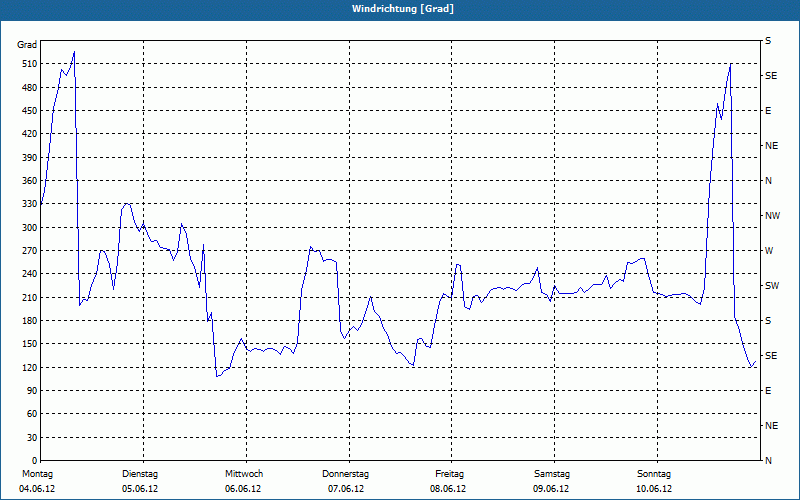Select the date "09.06.12"
Viewport: 800px width, 500px height.
point(551,489)
